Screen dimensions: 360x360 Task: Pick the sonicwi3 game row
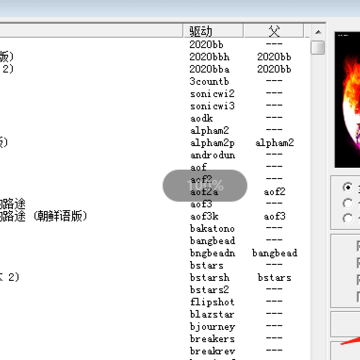pos(212,106)
